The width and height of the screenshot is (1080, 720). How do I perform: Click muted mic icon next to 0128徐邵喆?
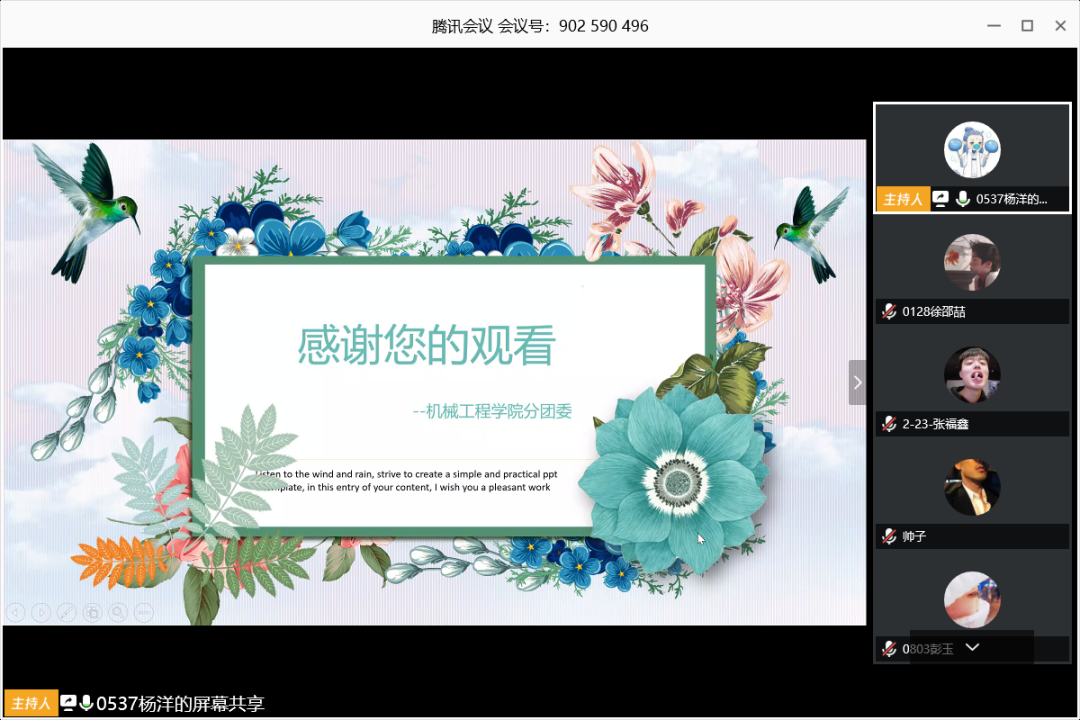click(x=888, y=312)
